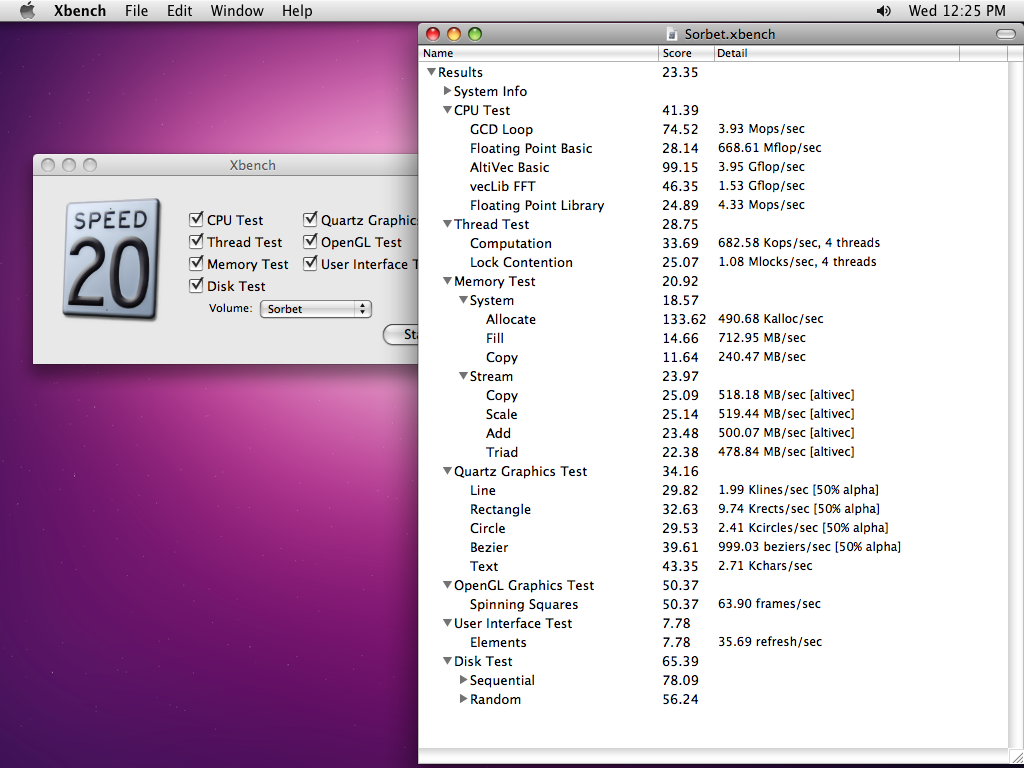Select the Floating Point Basic row
The image size is (1024, 768).
713,148
